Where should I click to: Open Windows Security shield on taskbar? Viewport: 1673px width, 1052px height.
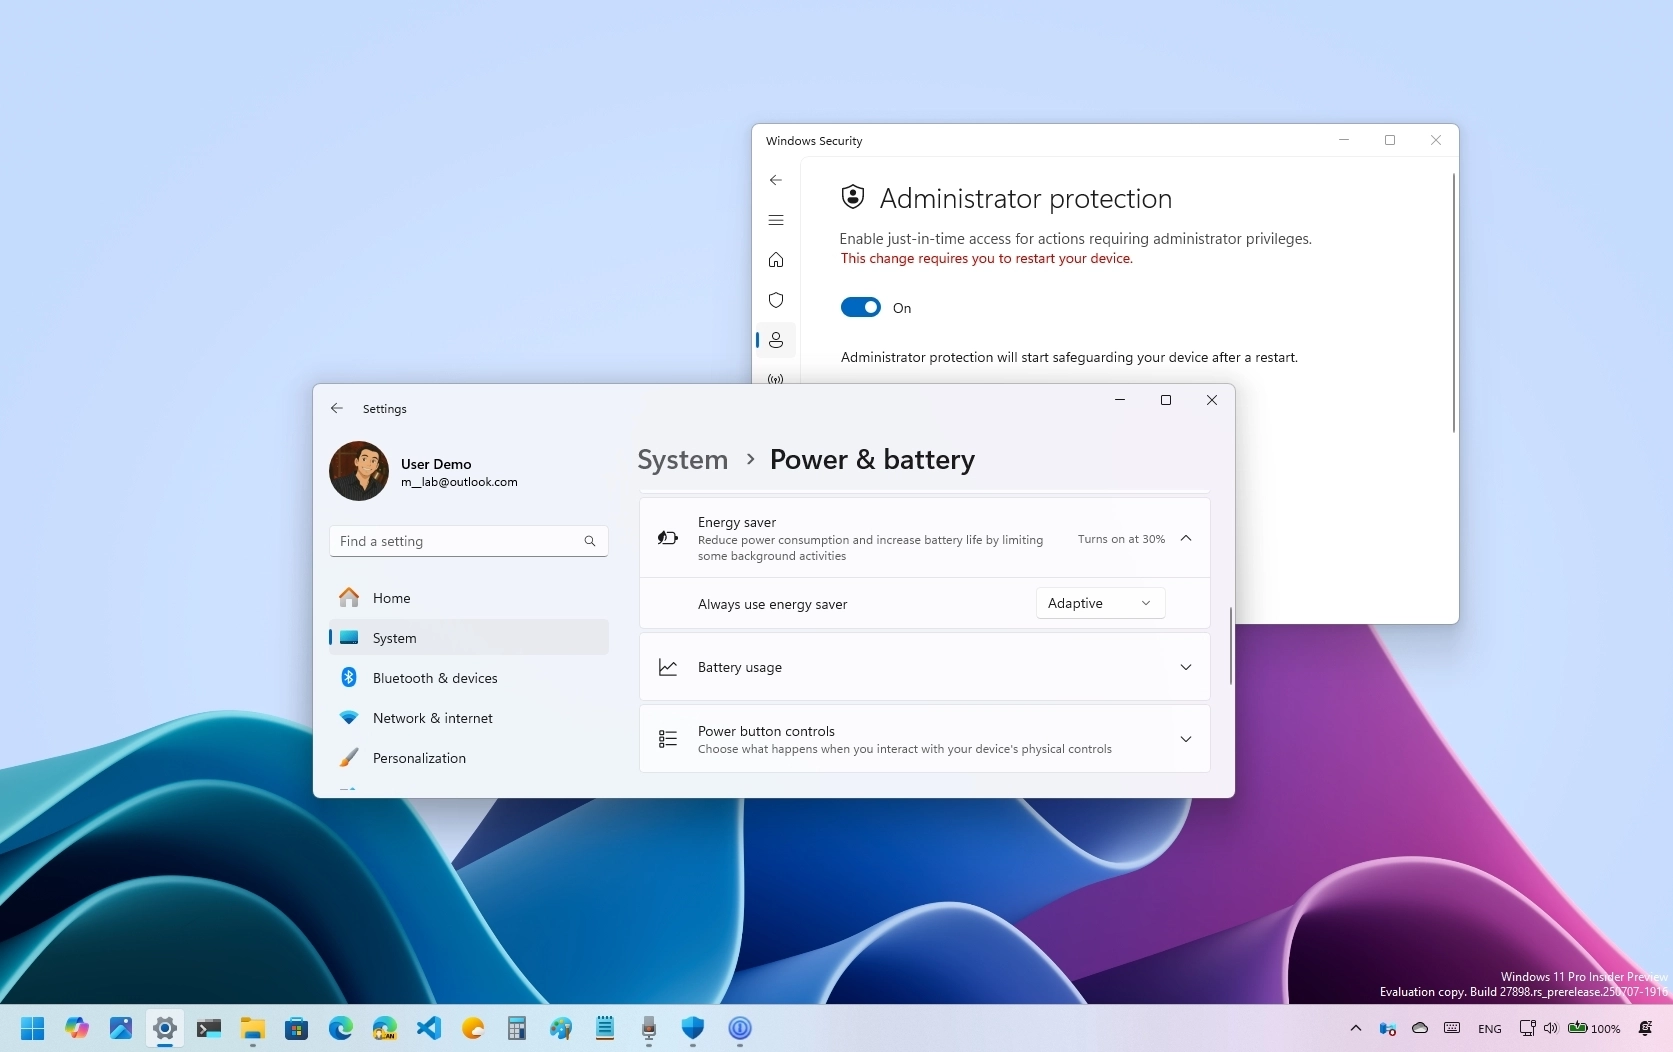(x=693, y=1028)
